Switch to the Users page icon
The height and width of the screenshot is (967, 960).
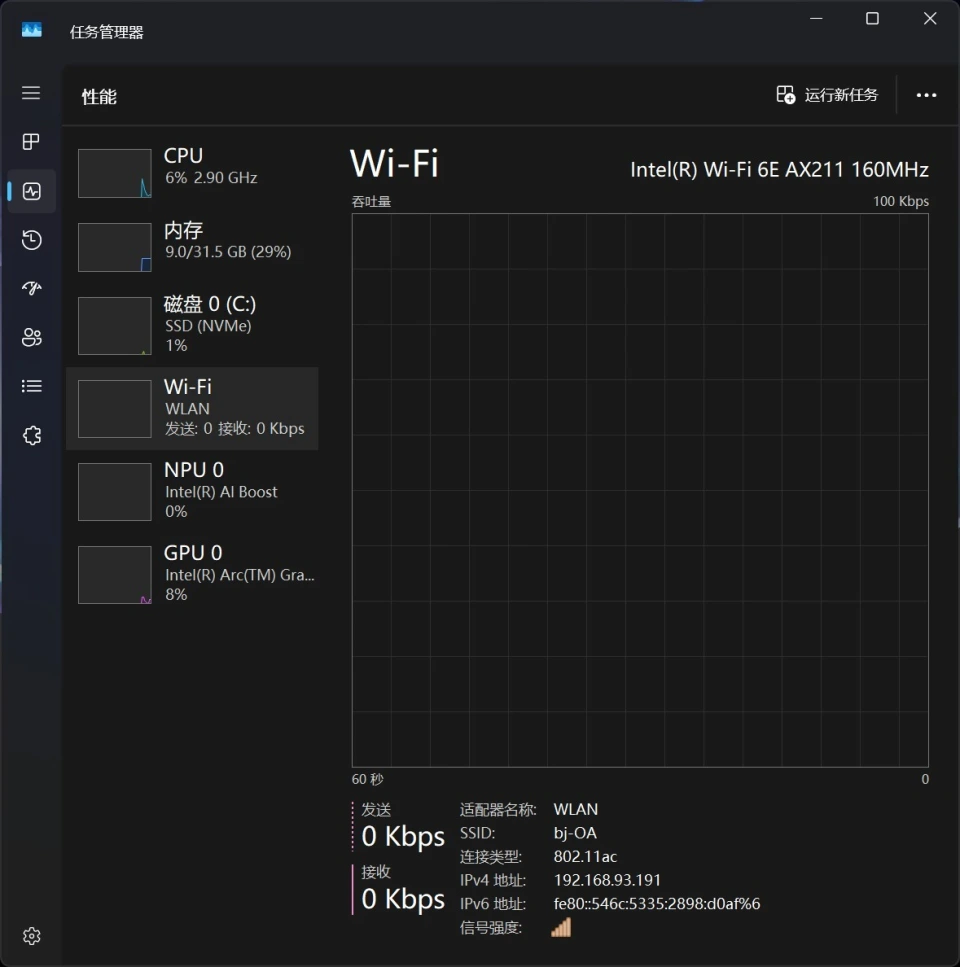pyautogui.click(x=31, y=338)
